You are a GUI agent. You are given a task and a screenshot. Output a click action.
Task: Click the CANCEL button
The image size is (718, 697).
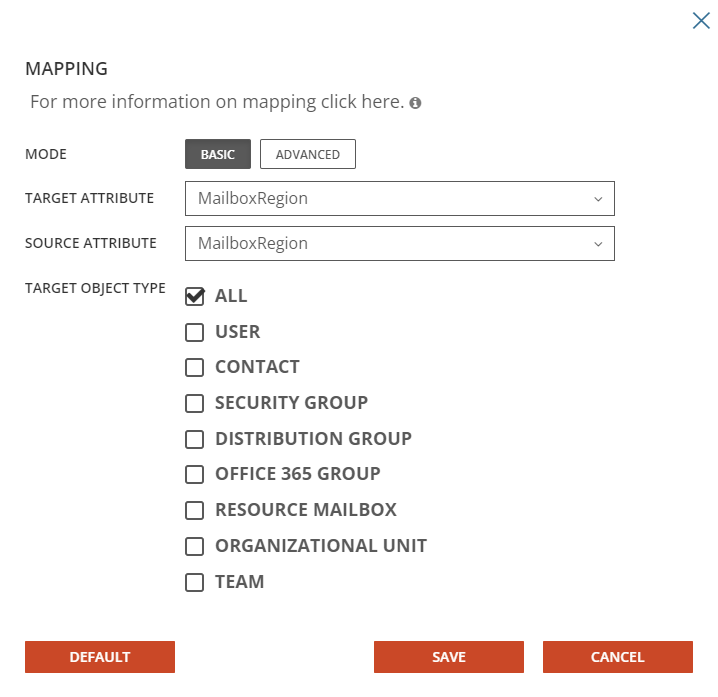(617, 657)
